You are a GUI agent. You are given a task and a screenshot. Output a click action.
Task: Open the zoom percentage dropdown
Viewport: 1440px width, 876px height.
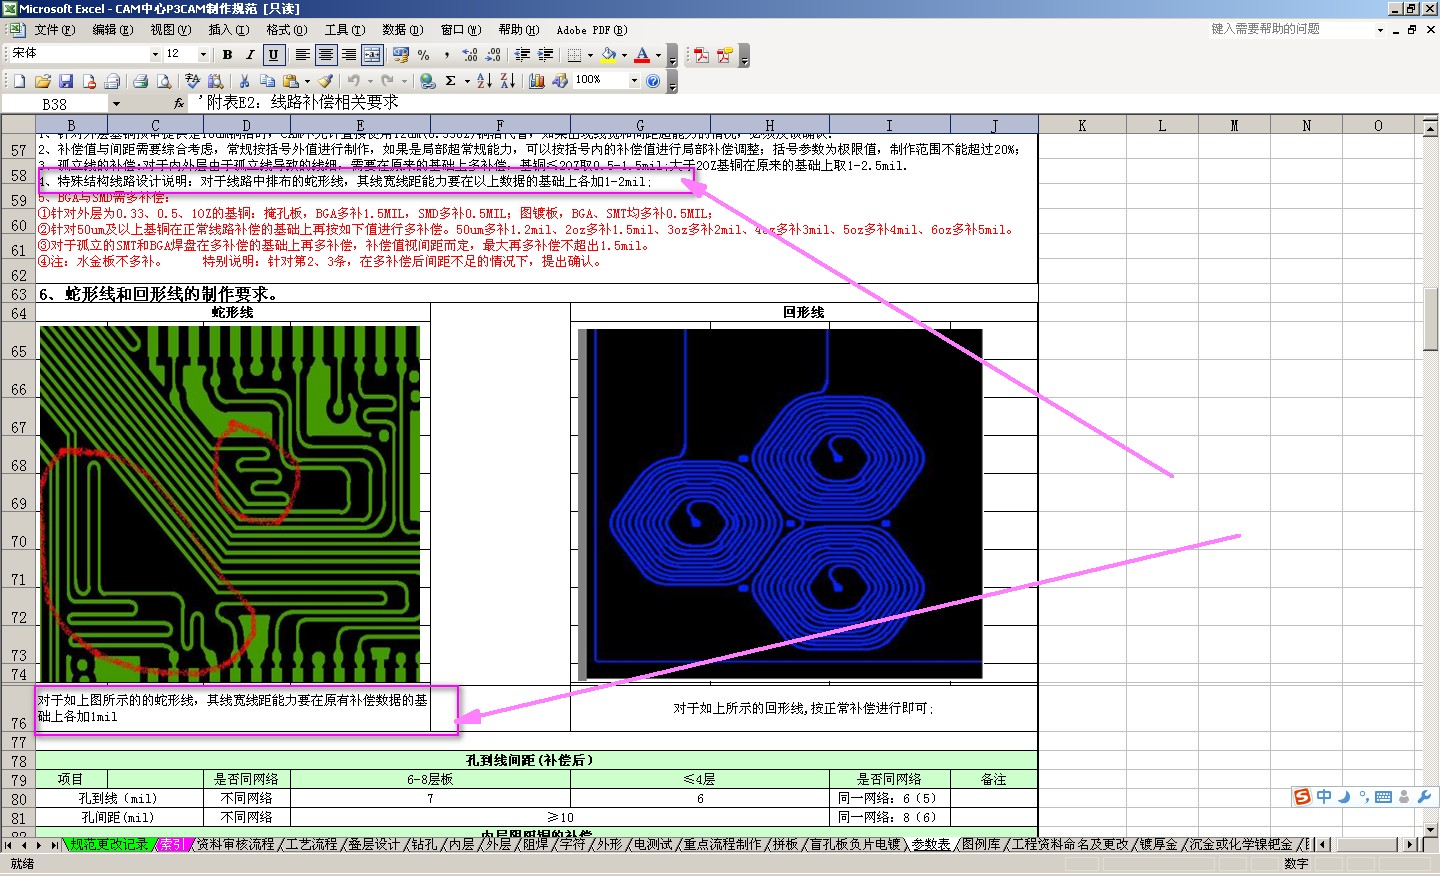(x=634, y=81)
